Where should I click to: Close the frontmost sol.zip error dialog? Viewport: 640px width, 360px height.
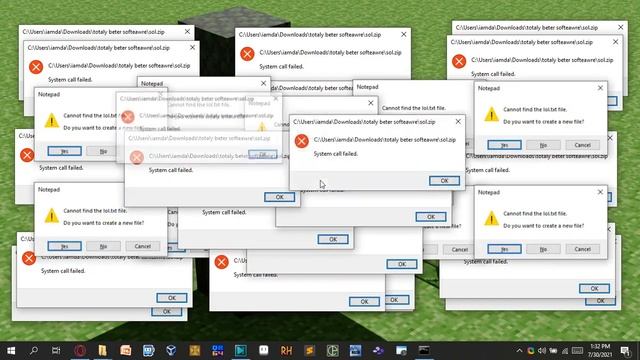(x=458, y=122)
